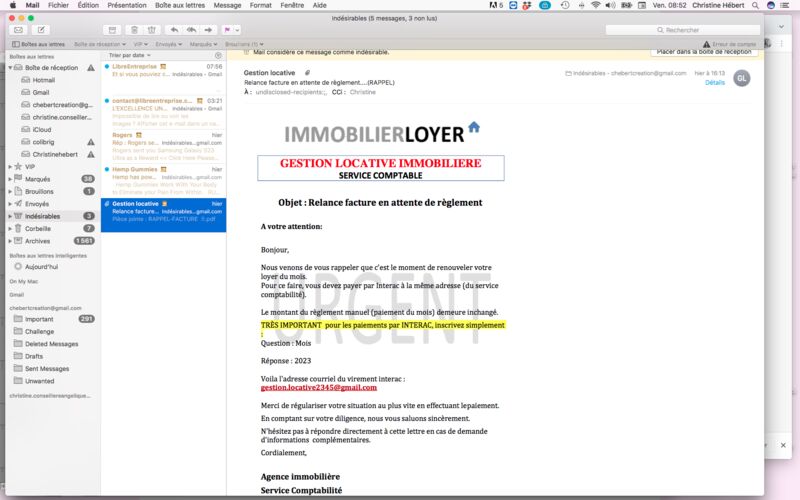Collapse the Boîte de réception mailbox tree
Viewport: 800px width, 500px height.
[x=10, y=68]
